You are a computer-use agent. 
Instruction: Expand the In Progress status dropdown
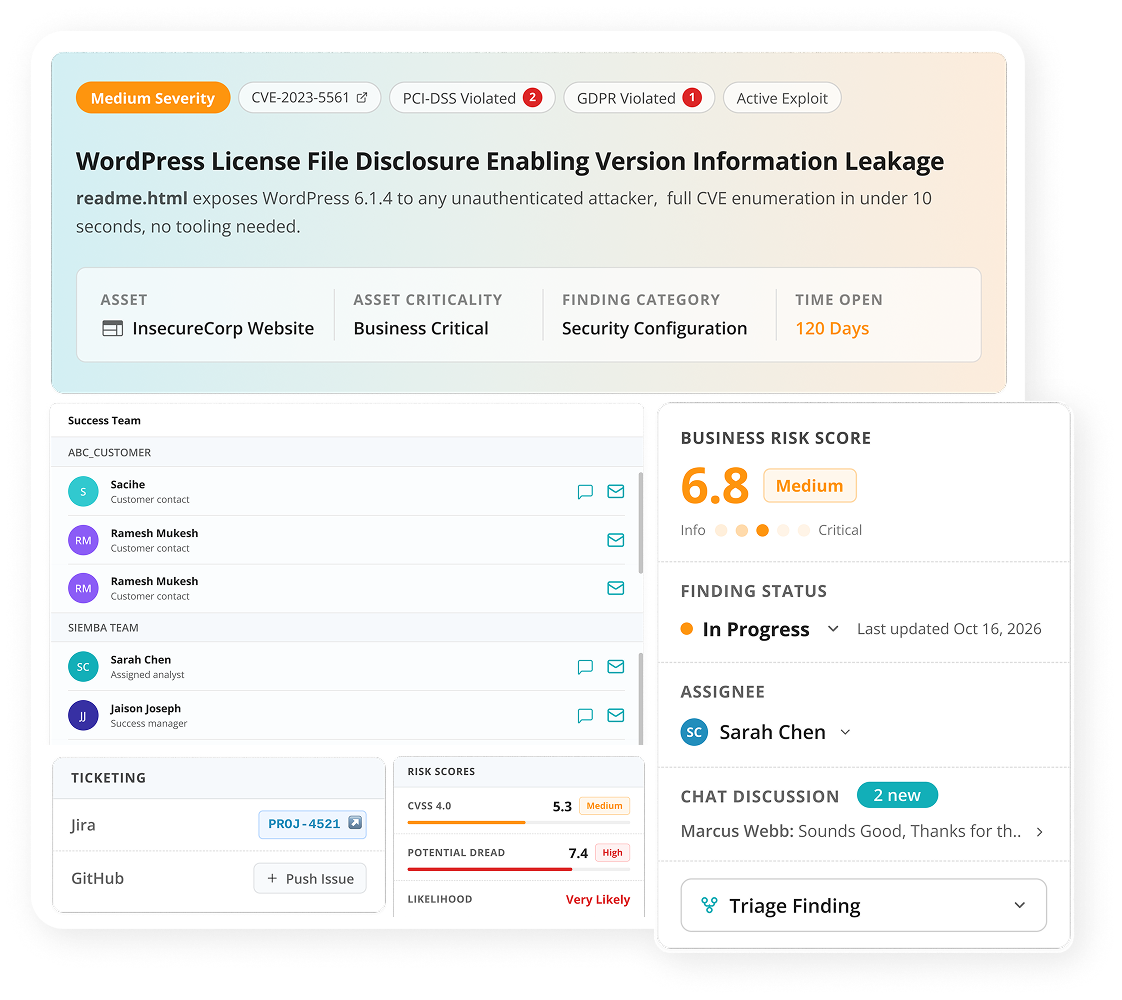(833, 629)
